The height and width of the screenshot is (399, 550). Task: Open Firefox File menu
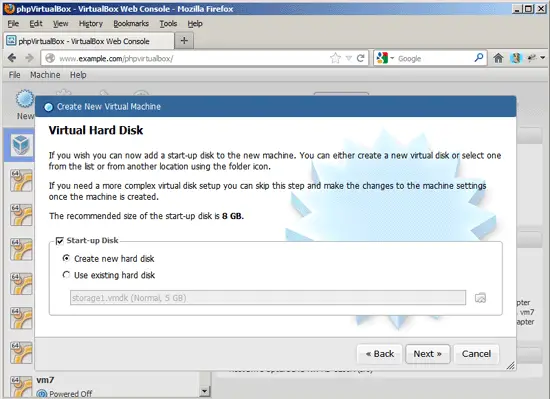point(13,23)
